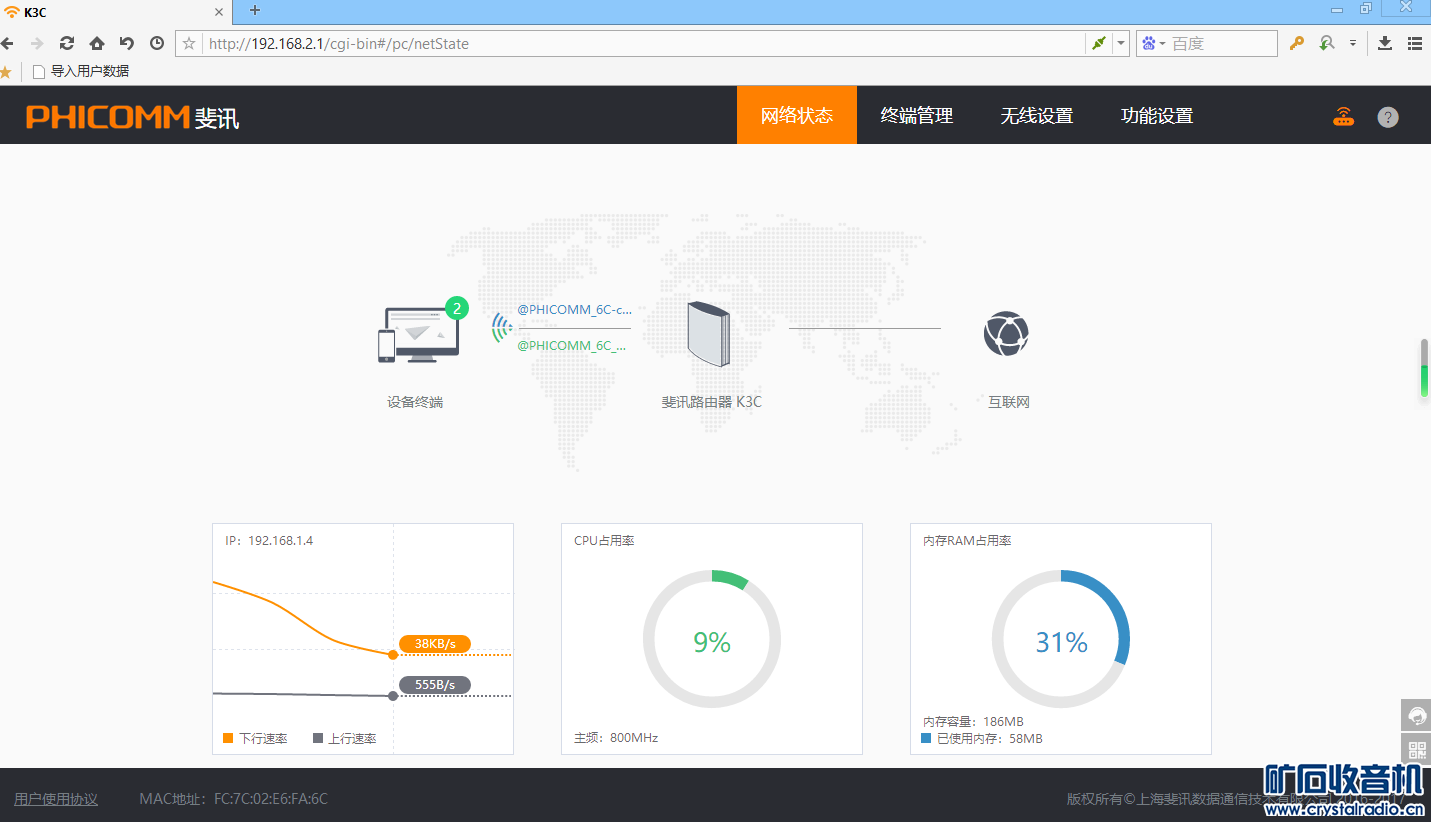1431x822 pixels.
Task: Click the 内存RAM占用率 title
Action: click(x=967, y=541)
